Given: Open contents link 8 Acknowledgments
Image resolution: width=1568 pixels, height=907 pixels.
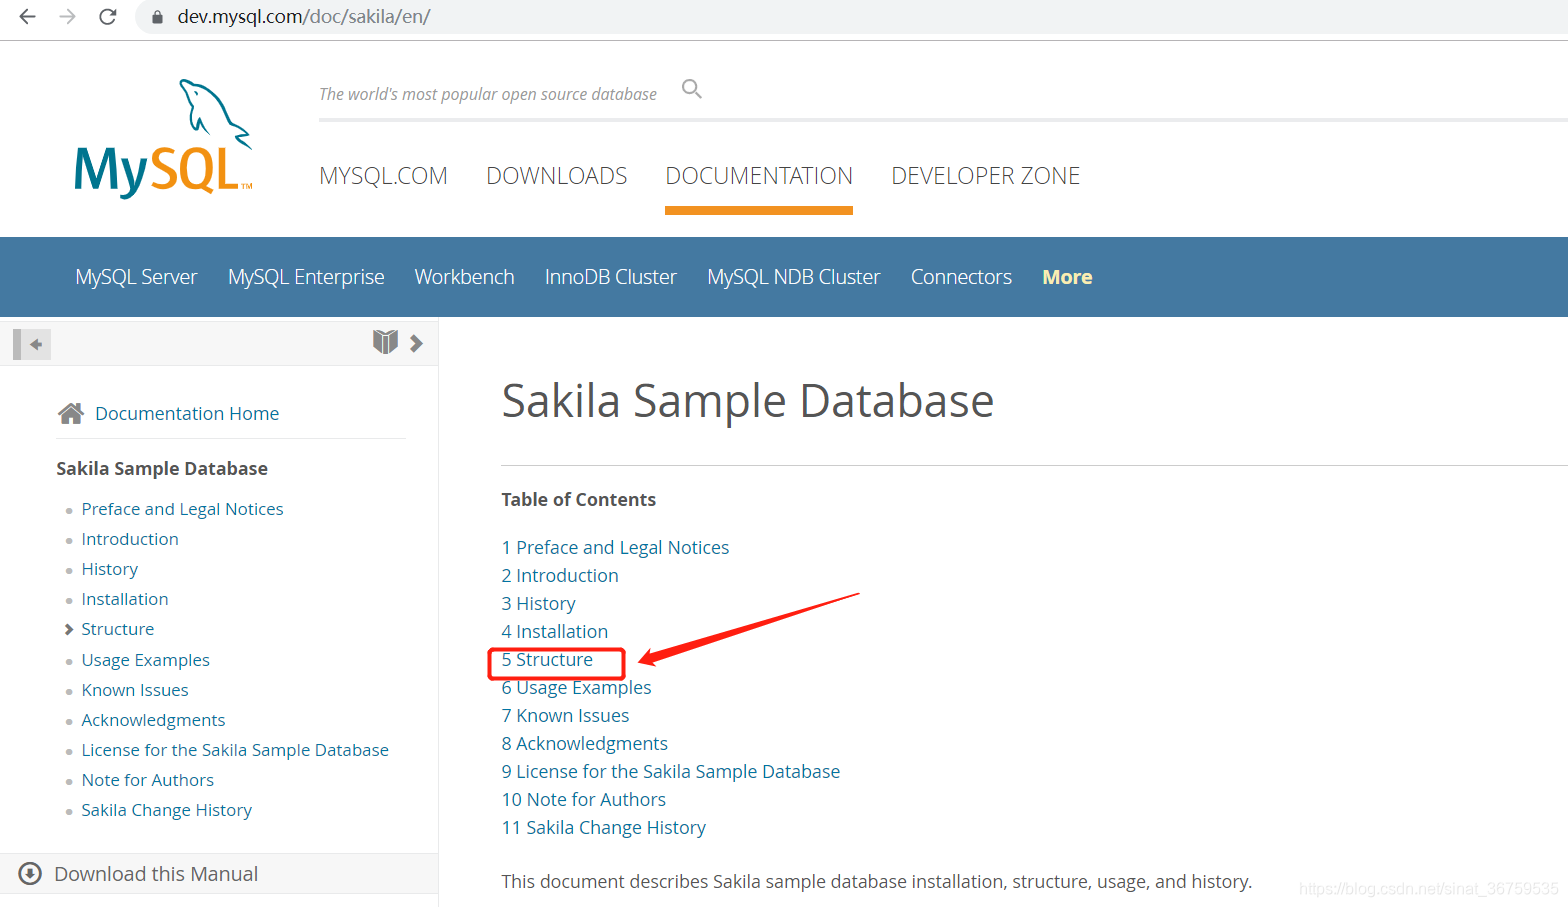Looking at the screenshot, I should pos(585,743).
